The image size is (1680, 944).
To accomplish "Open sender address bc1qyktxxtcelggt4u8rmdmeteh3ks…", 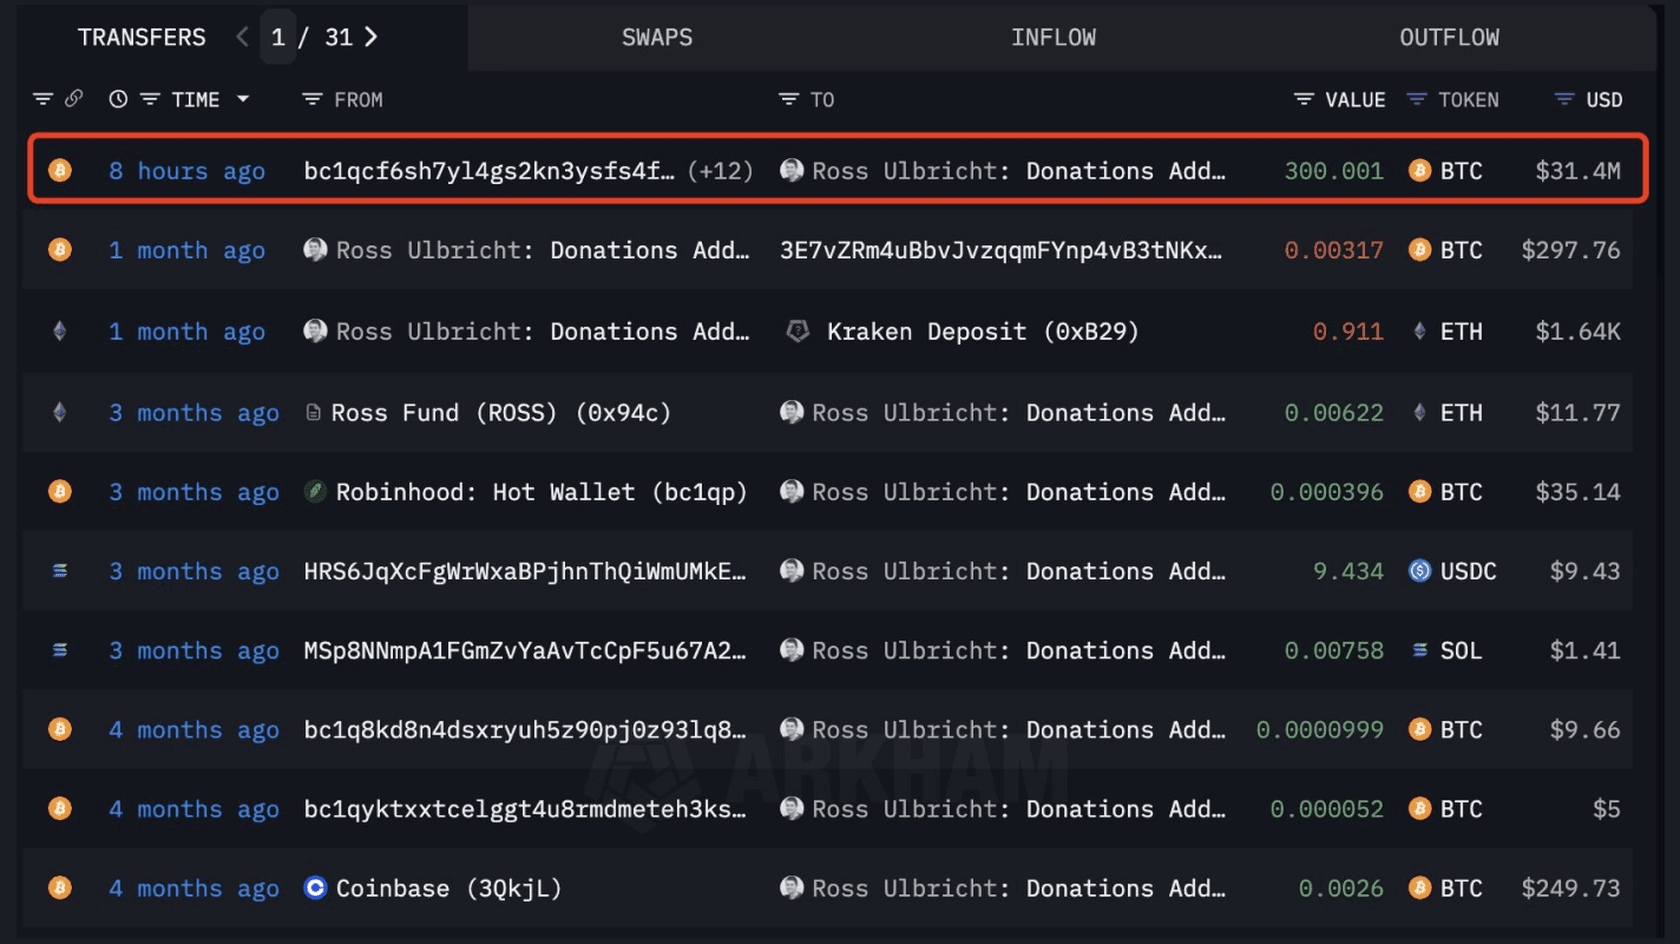I will tap(525, 809).
